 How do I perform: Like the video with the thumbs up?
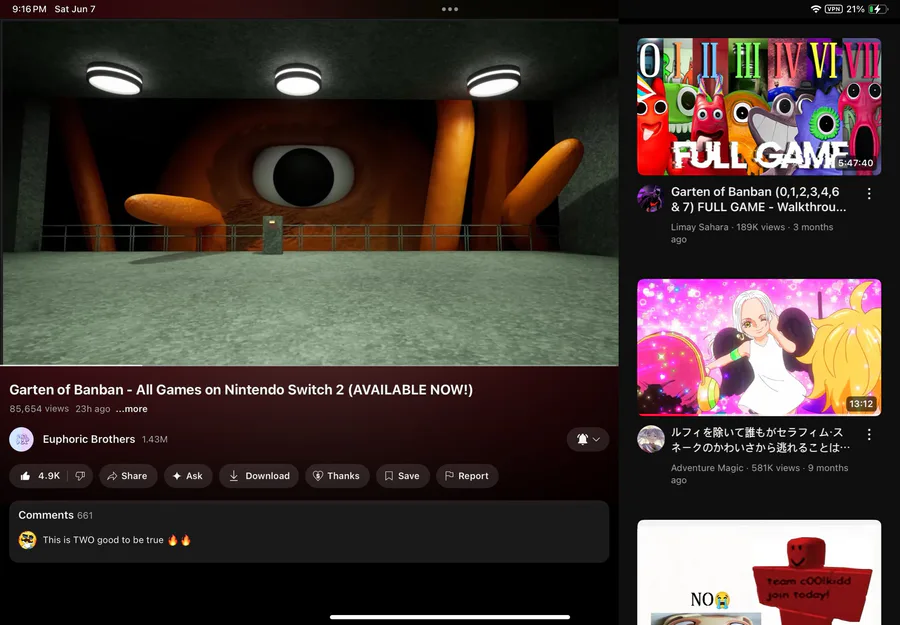39,476
